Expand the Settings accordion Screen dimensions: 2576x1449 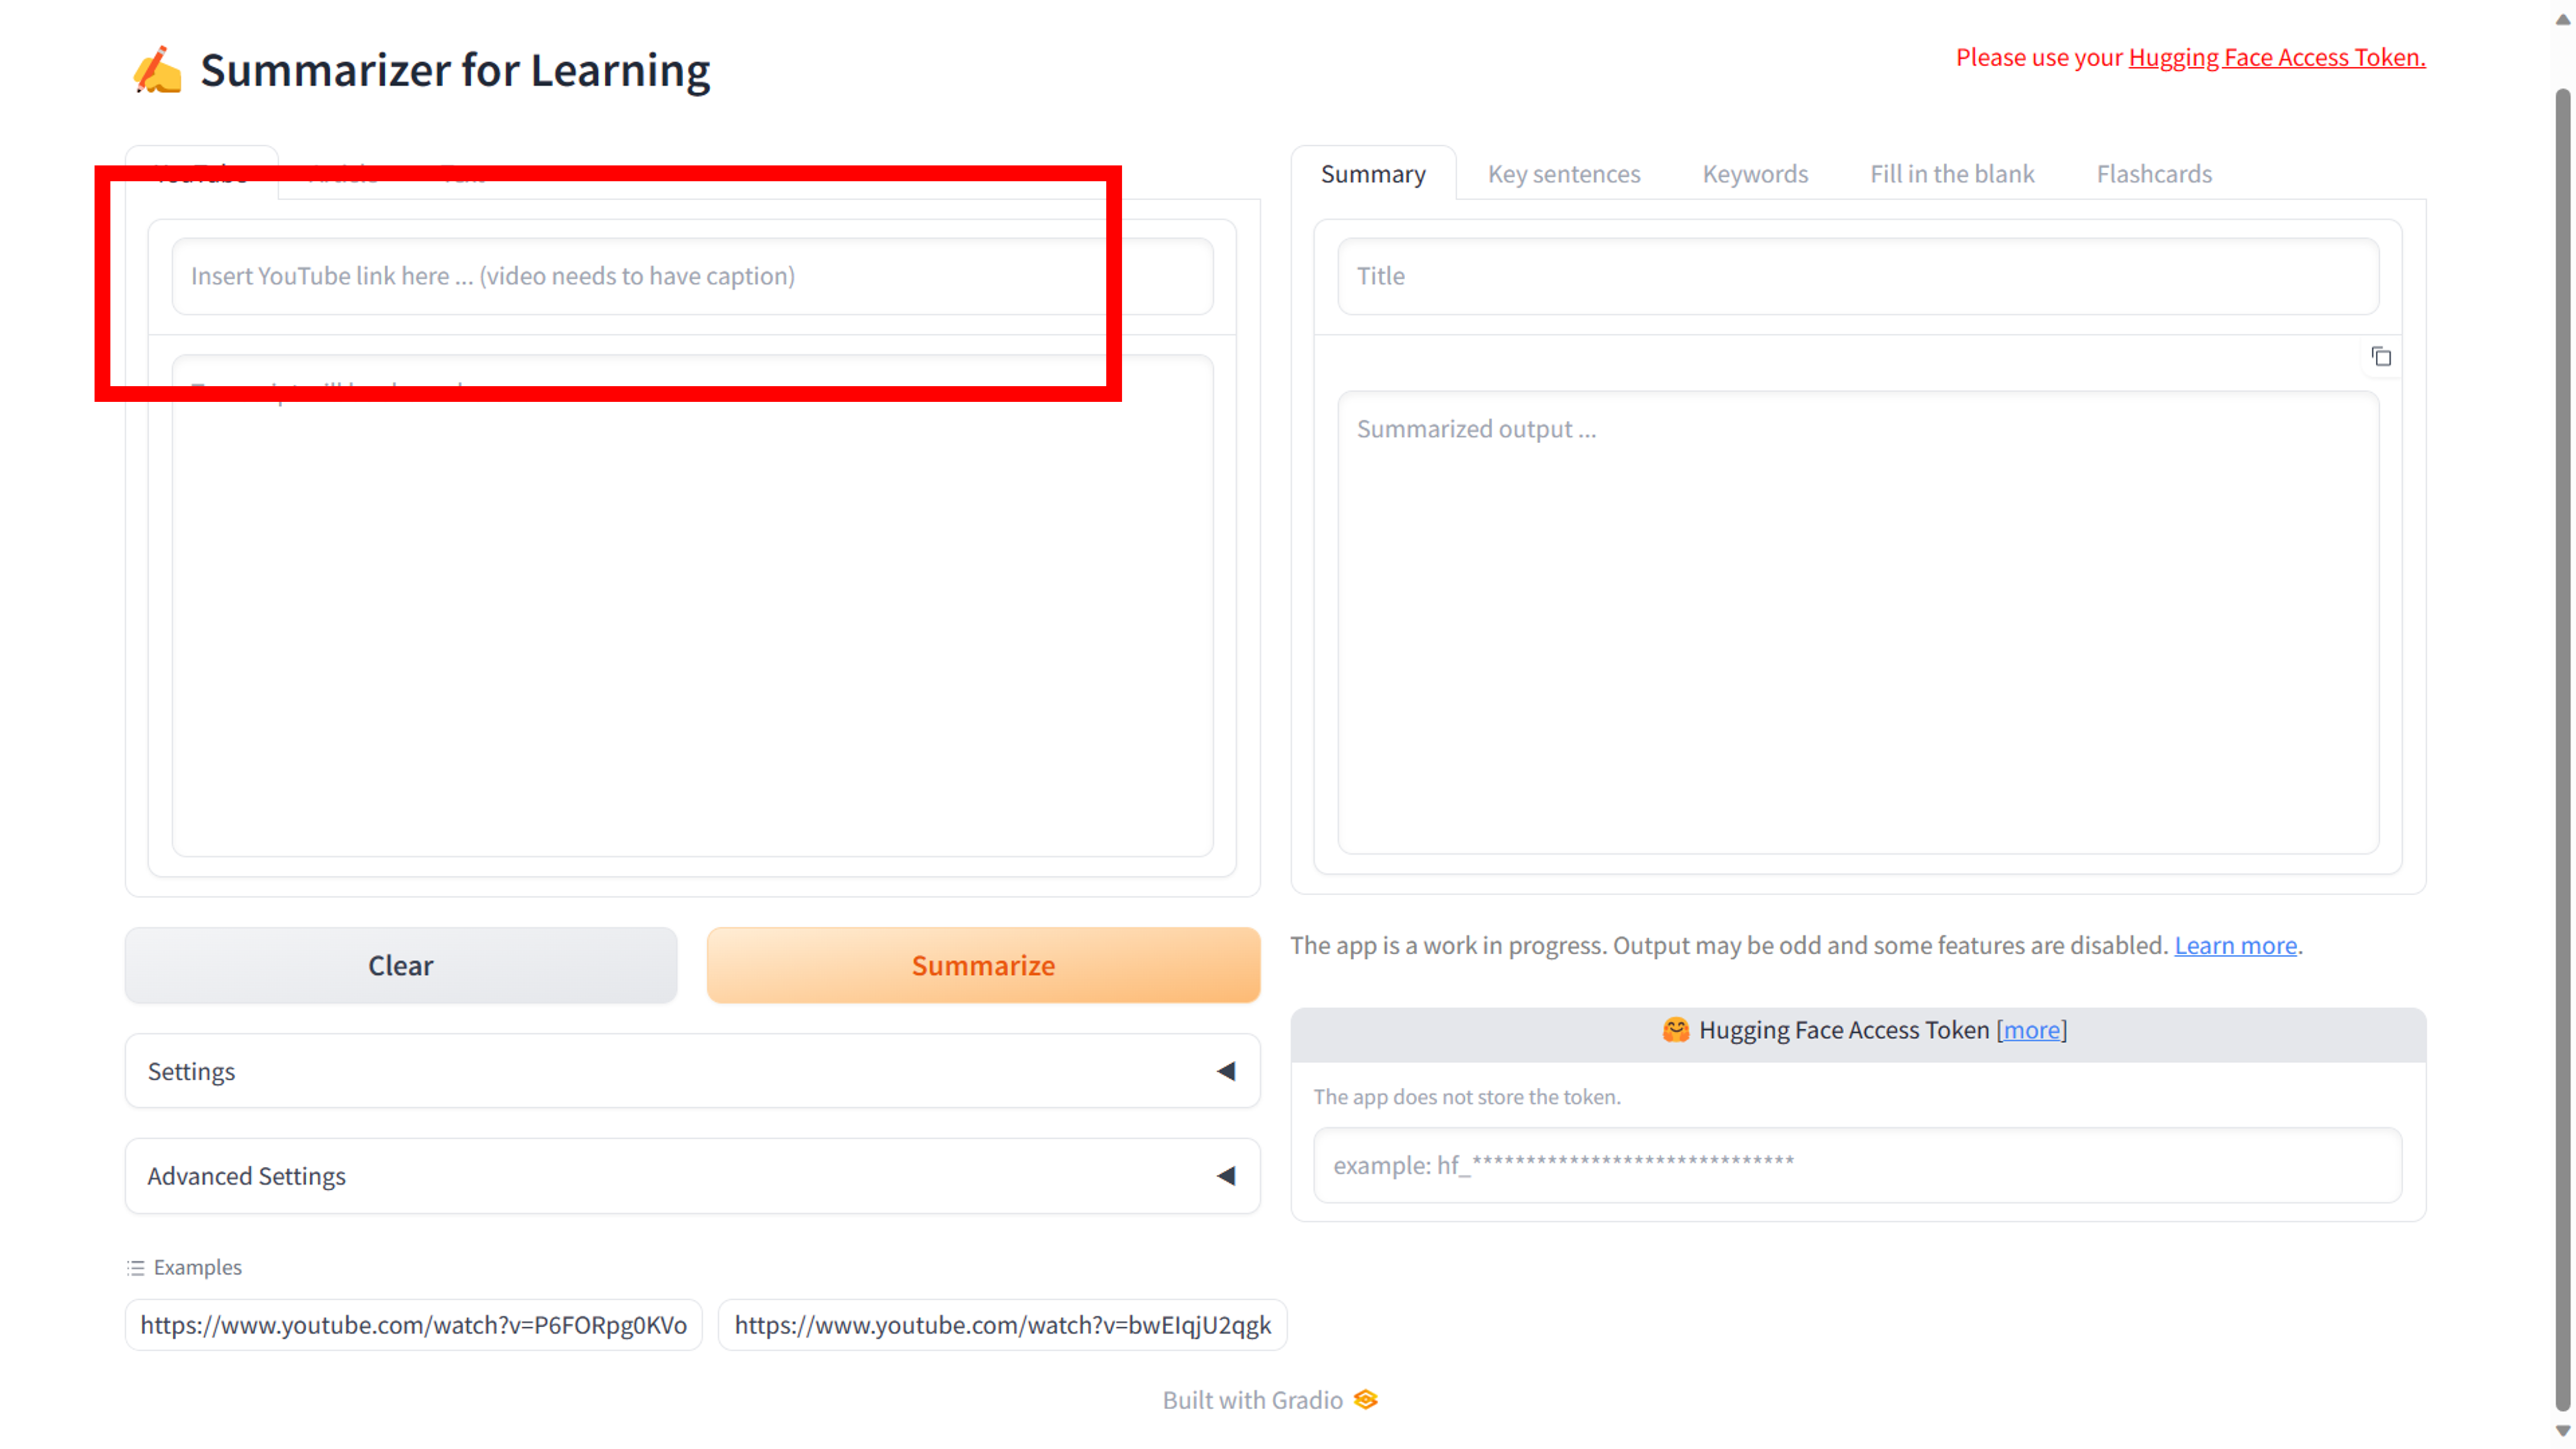(x=691, y=1071)
